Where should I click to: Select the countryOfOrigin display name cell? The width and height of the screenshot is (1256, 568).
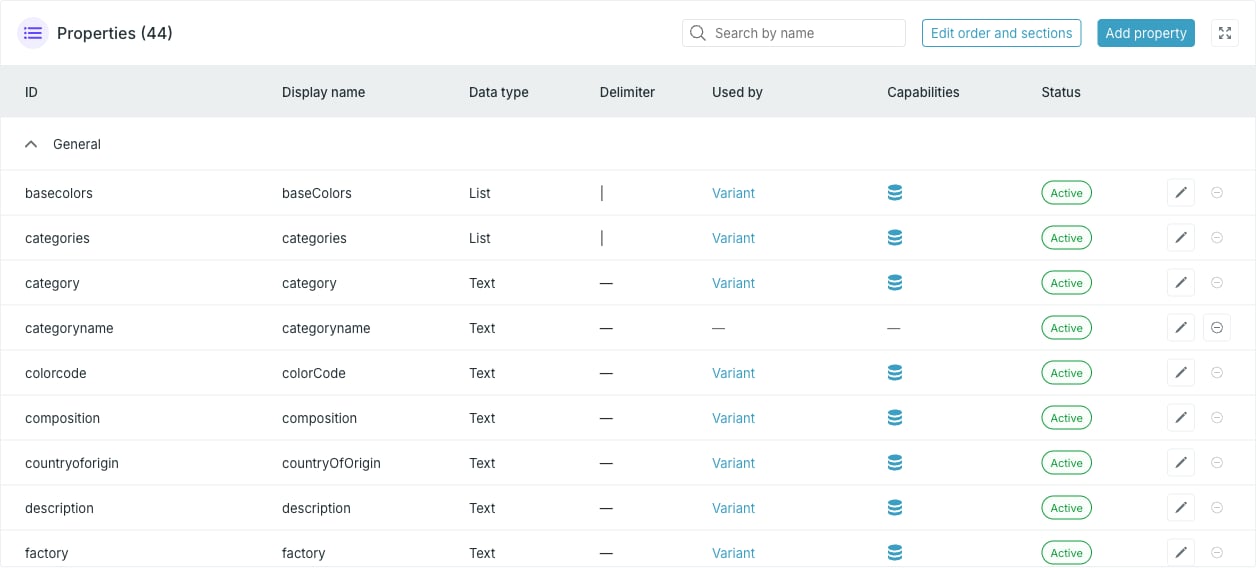click(x=331, y=463)
